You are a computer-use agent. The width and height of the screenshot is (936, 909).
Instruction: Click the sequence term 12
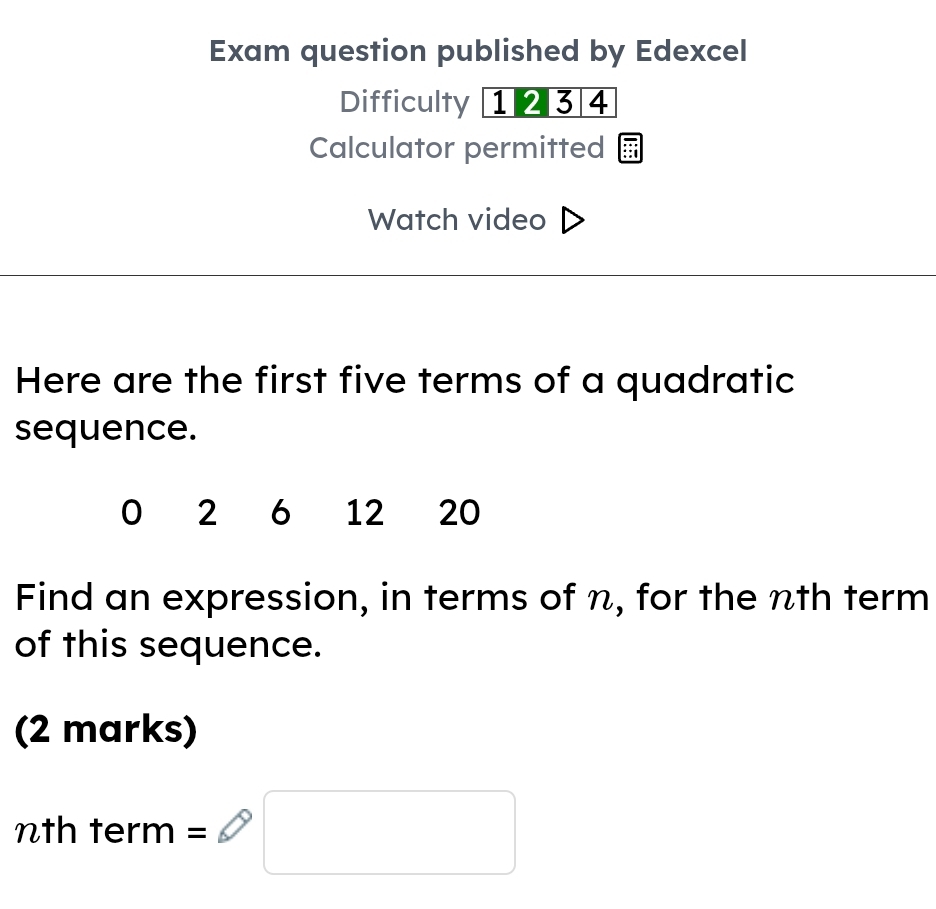(x=364, y=513)
